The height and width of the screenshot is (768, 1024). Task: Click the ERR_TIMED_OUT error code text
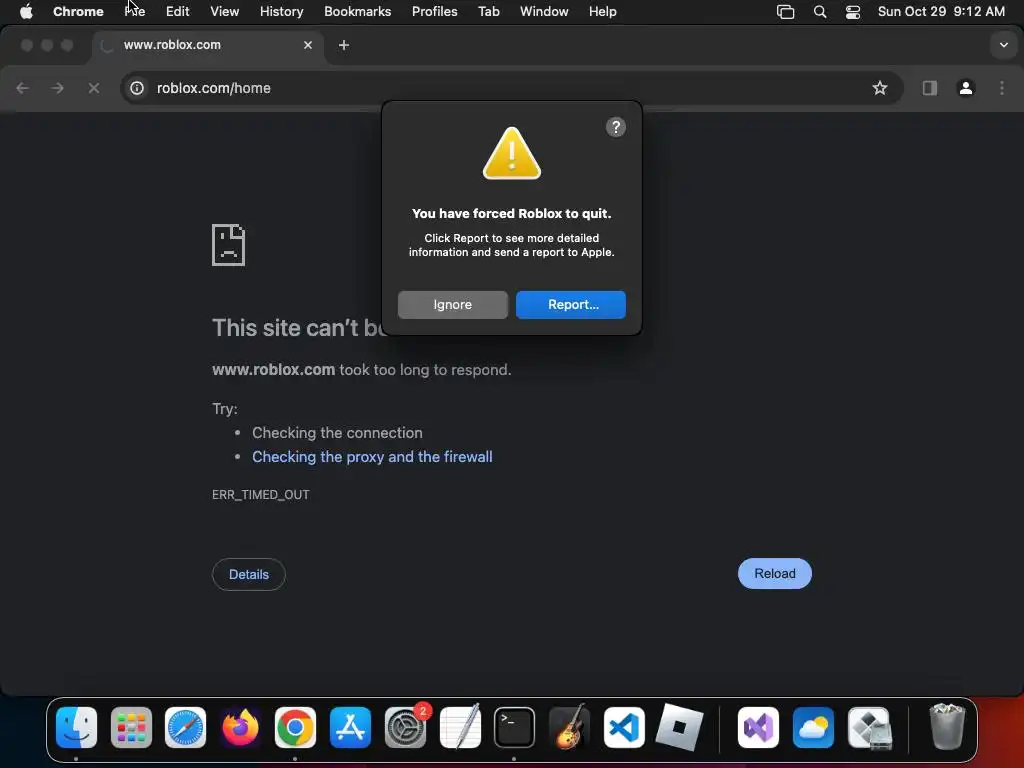[x=261, y=494]
